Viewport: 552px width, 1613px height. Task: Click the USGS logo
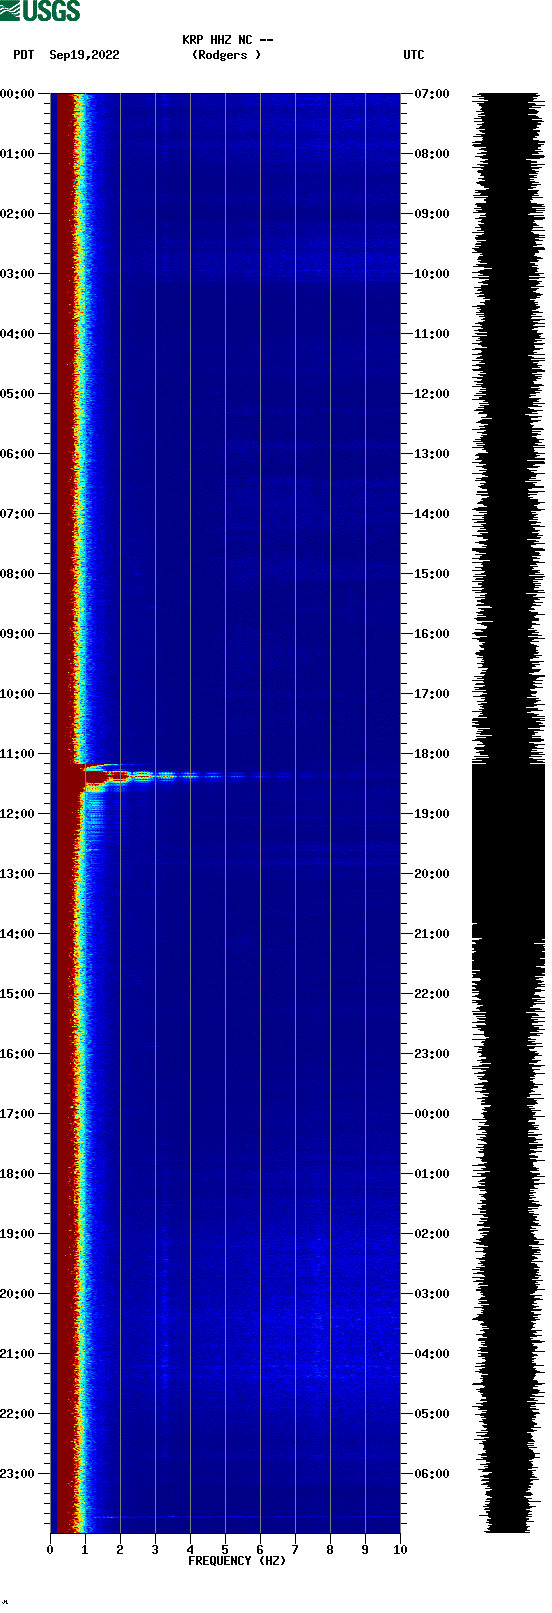(x=40, y=11)
